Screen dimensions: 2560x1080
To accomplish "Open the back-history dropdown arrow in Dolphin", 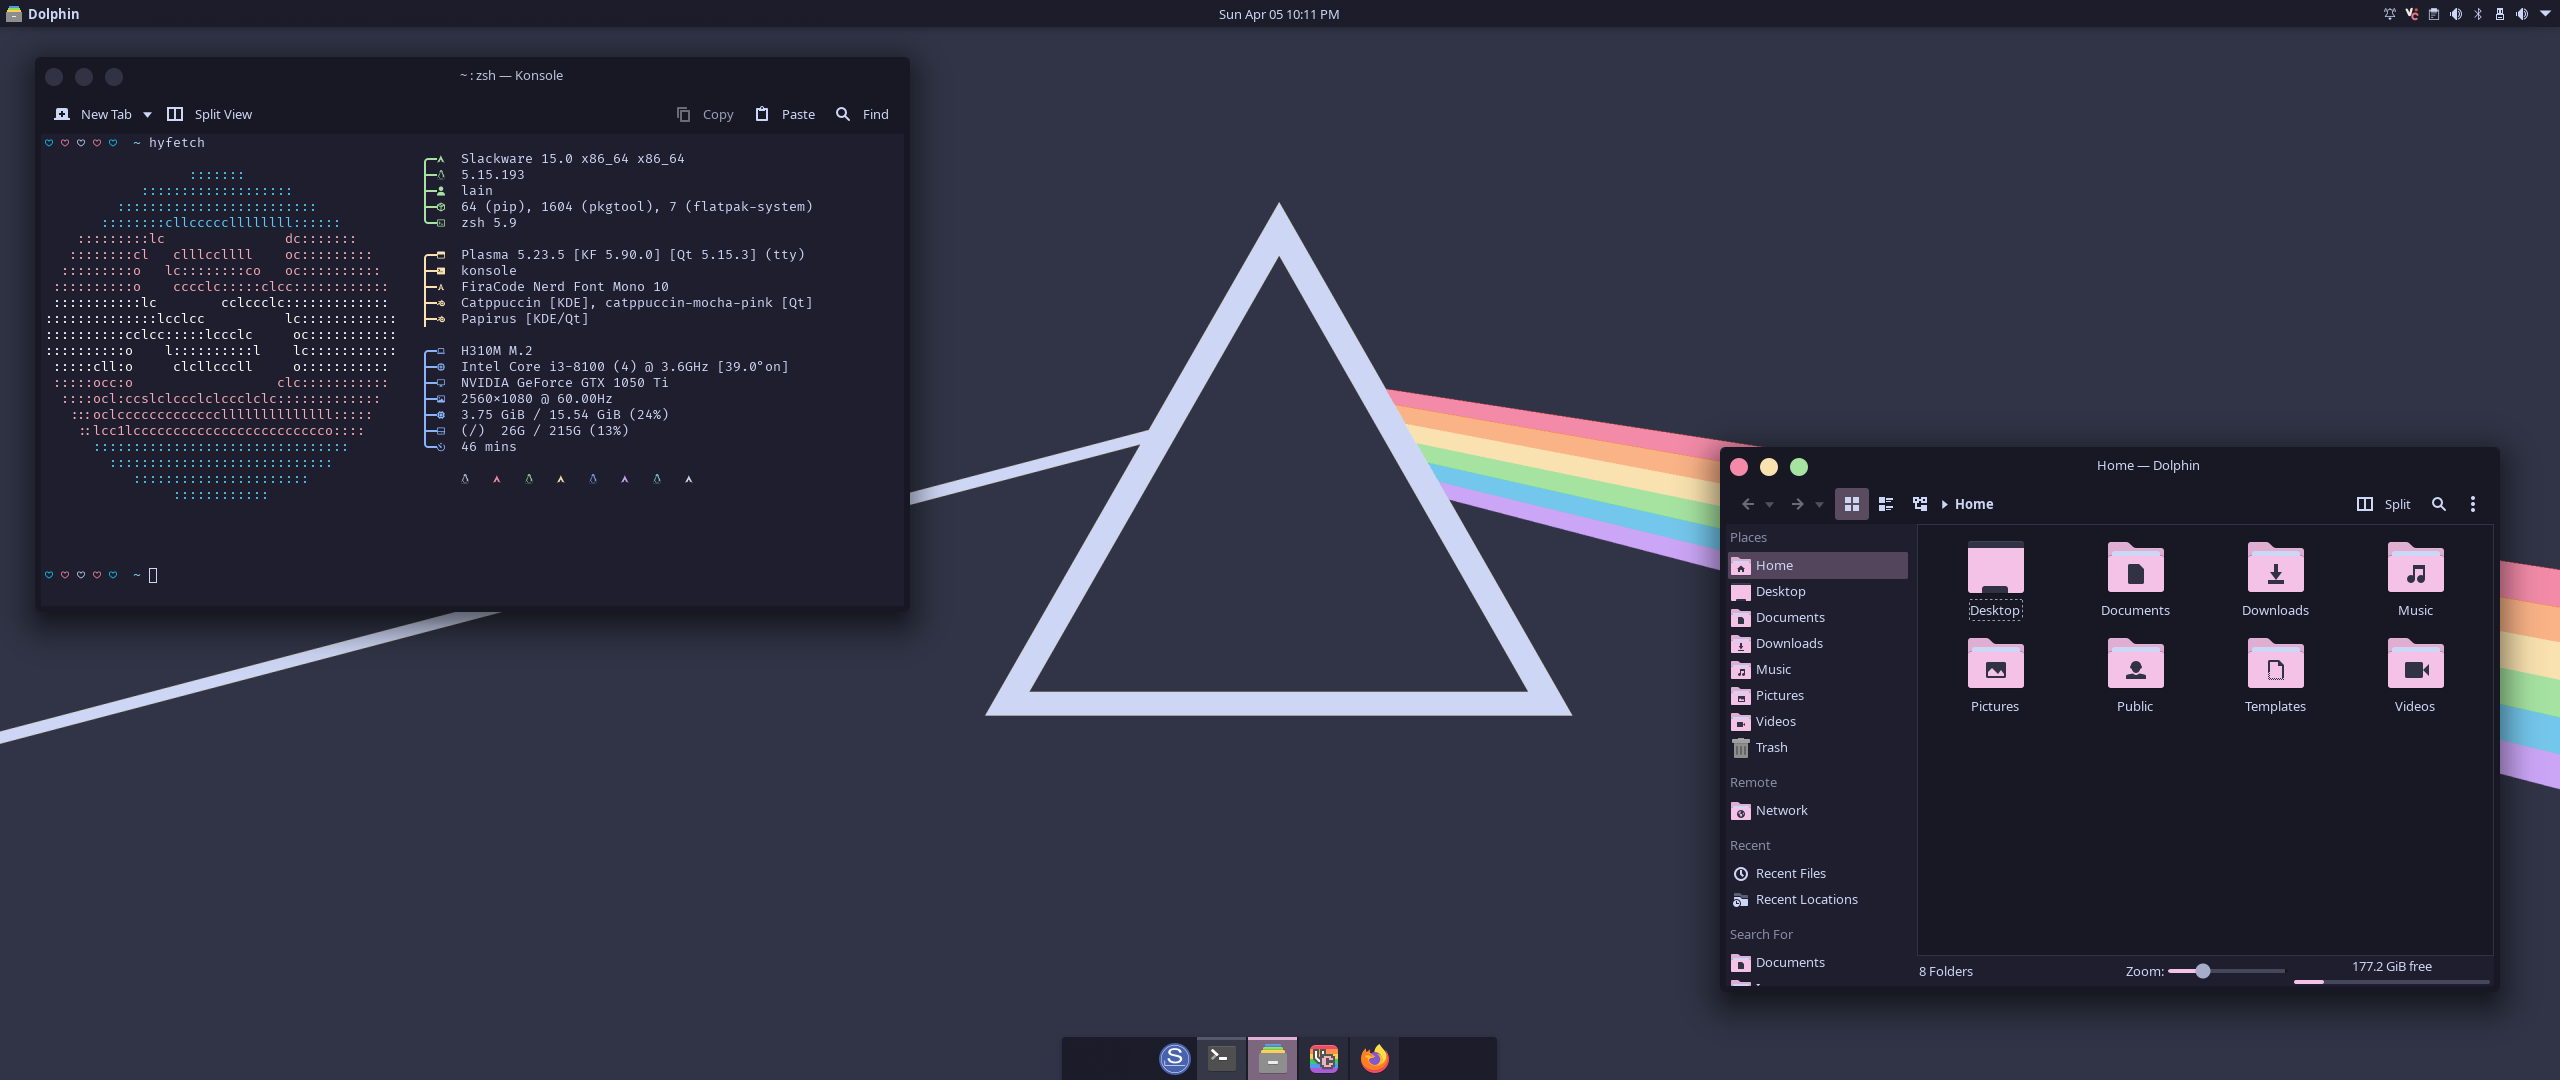I will [1769, 505].
